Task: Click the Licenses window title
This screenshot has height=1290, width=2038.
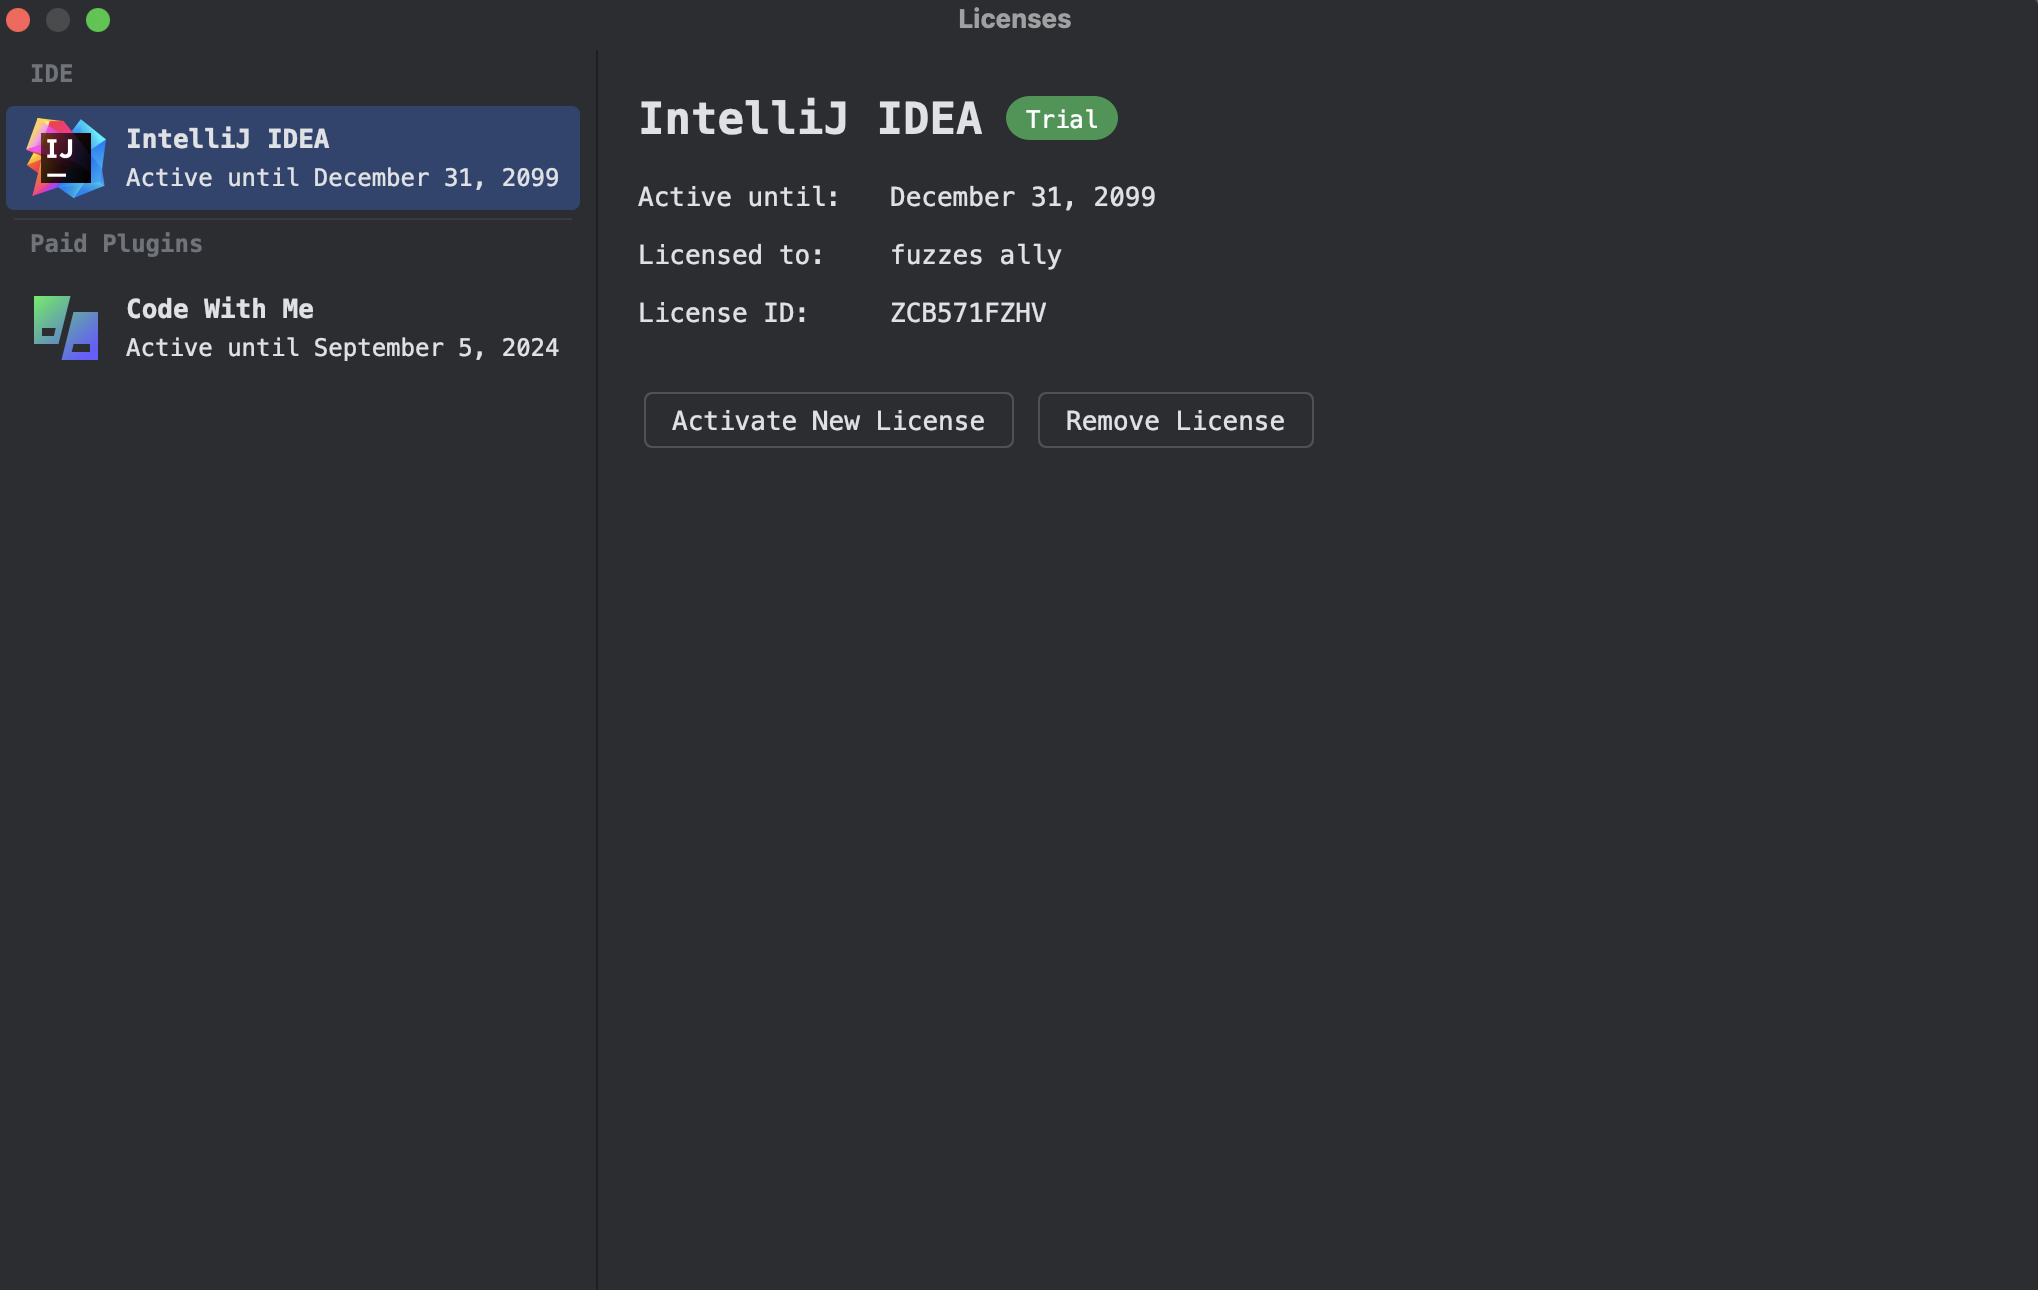Action: (1014, 19)
